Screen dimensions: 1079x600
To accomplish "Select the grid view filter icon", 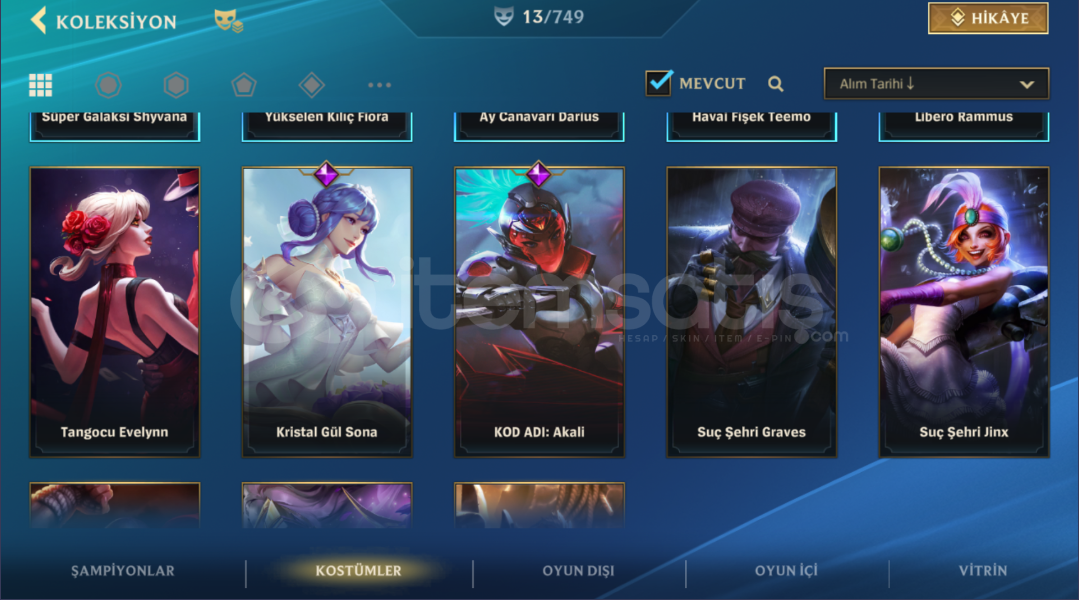I will (41, 85).
